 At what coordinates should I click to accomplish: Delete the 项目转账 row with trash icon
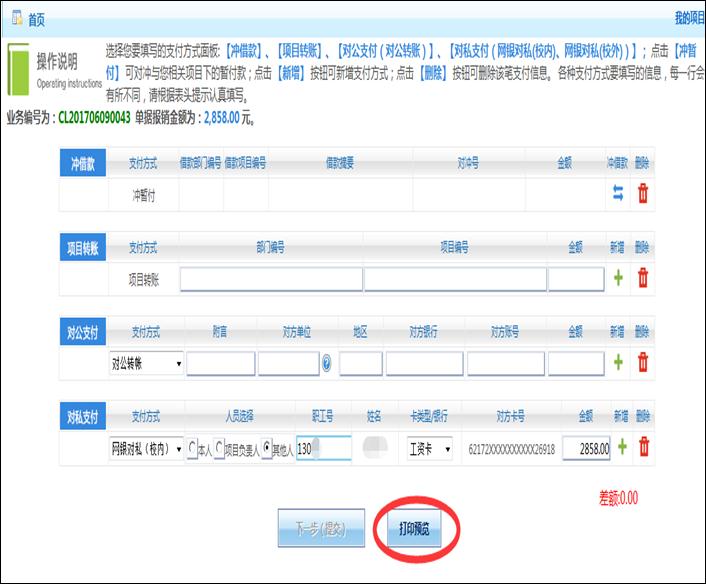coord(643,277)
